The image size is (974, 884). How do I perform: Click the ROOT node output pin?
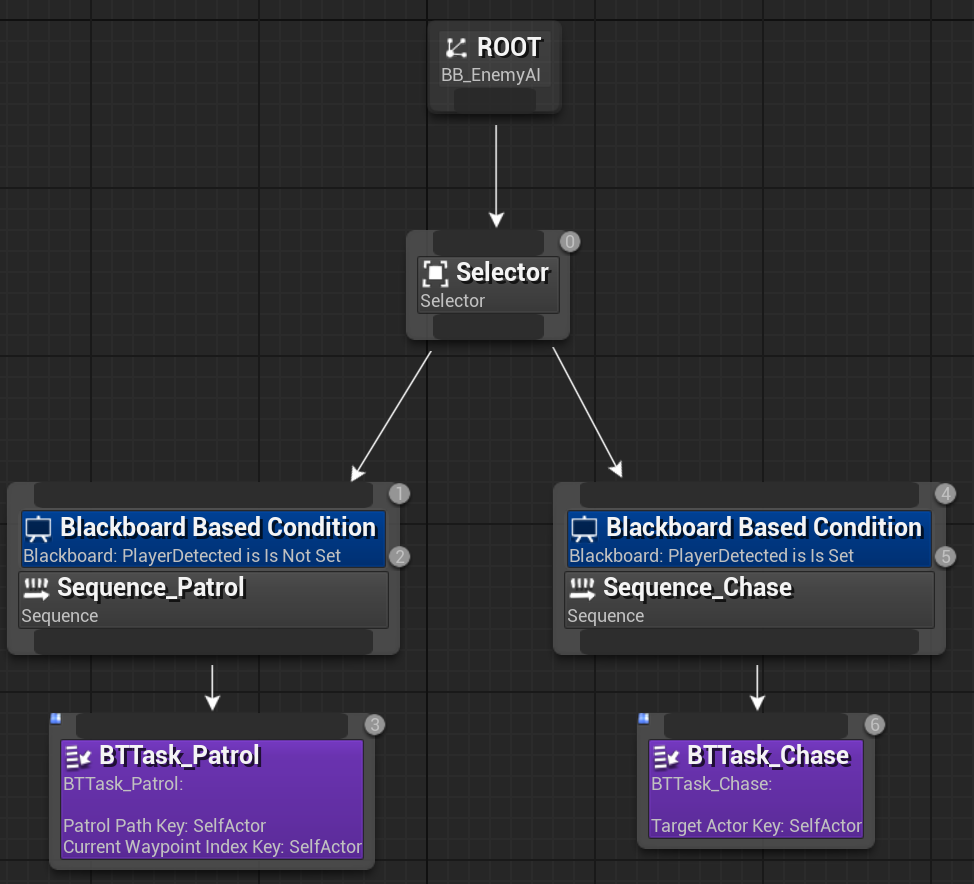click(x=495, y=99)
